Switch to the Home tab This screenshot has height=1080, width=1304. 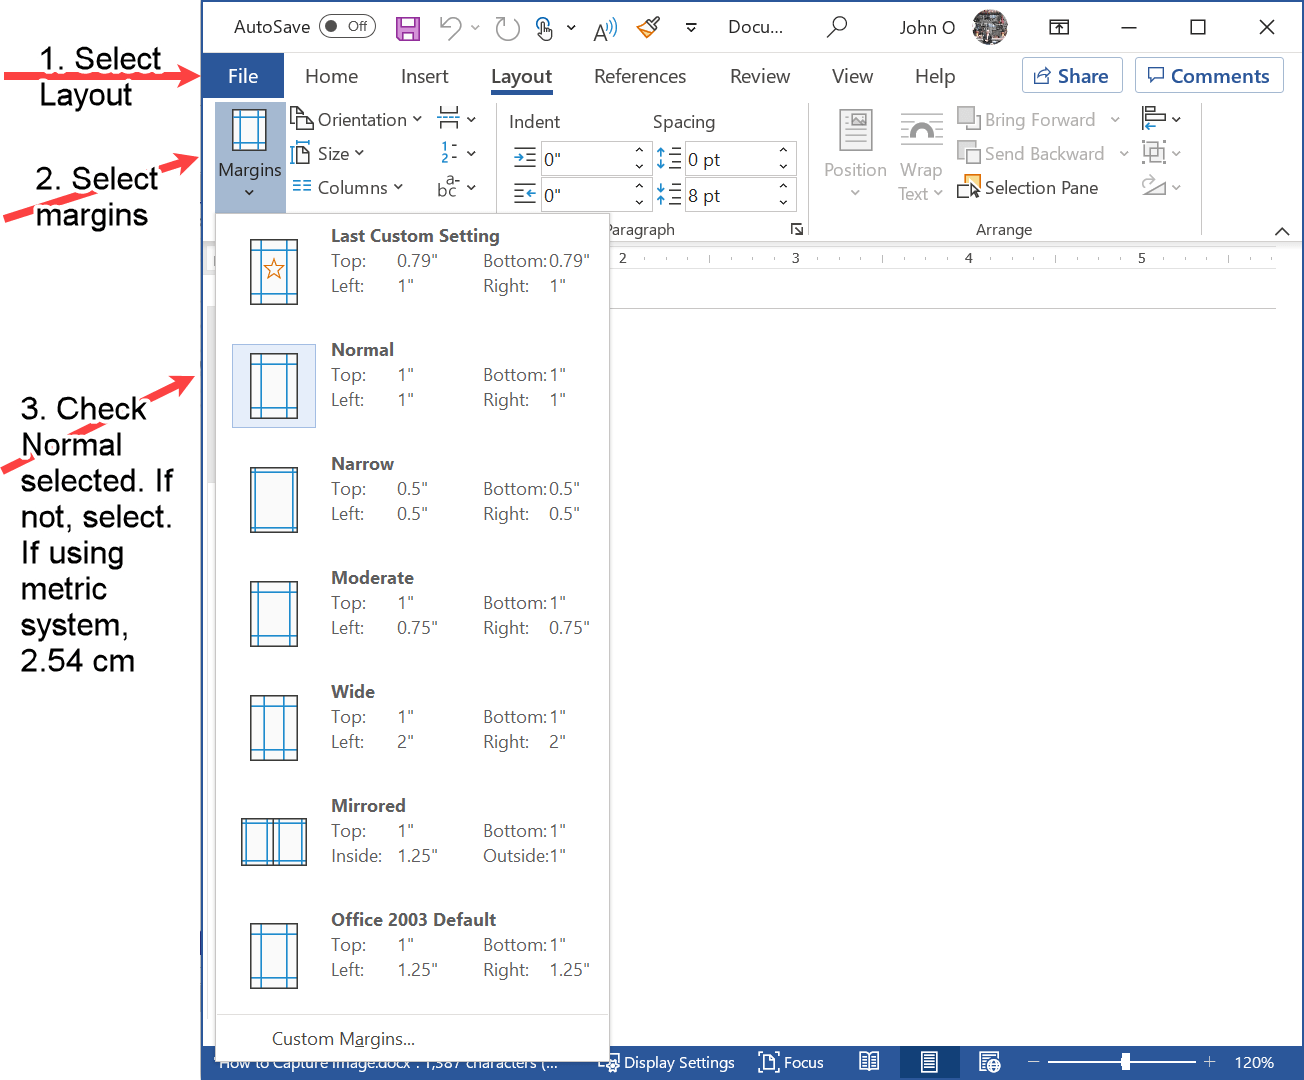(331, 76)
